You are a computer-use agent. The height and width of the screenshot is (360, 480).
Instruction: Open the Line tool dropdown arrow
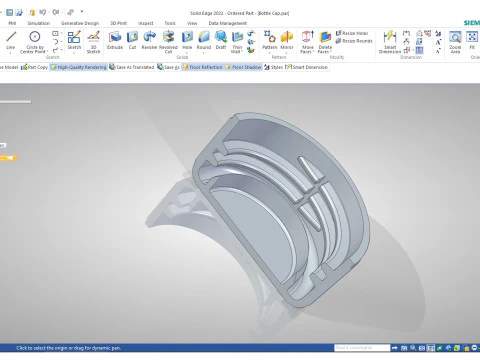[11, 53]
